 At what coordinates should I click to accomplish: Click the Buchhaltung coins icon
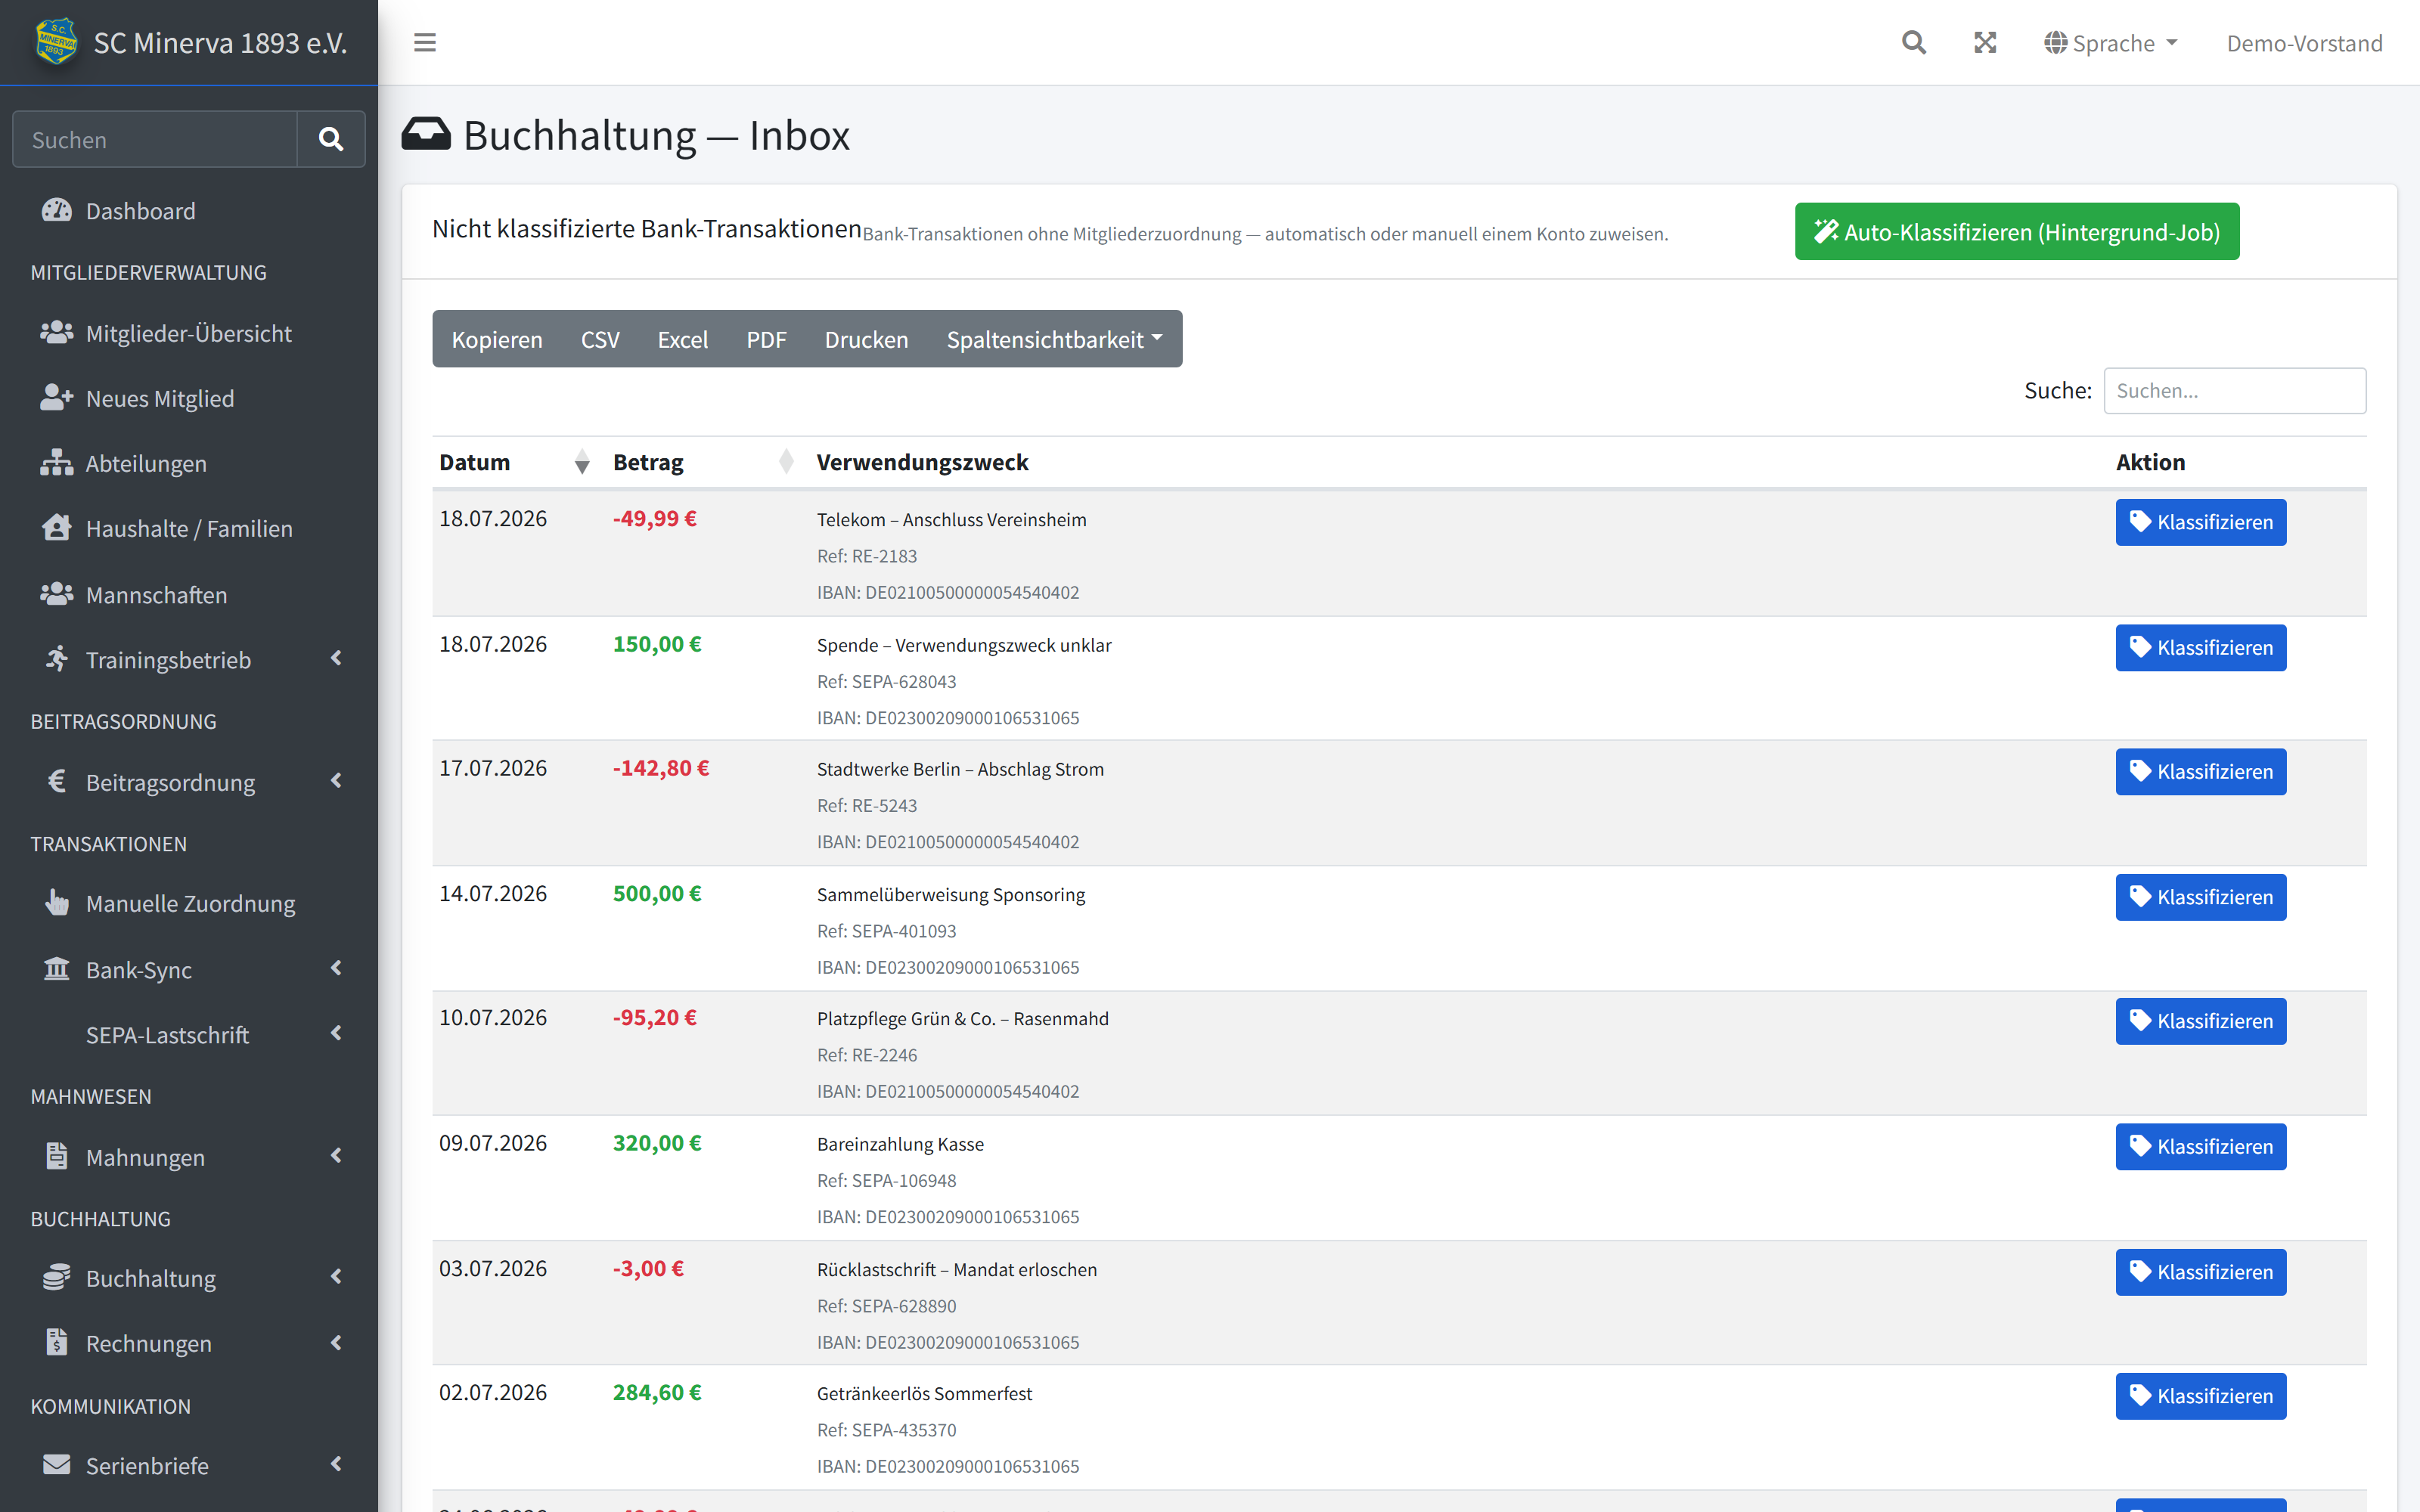click(x=57, y=1277)
